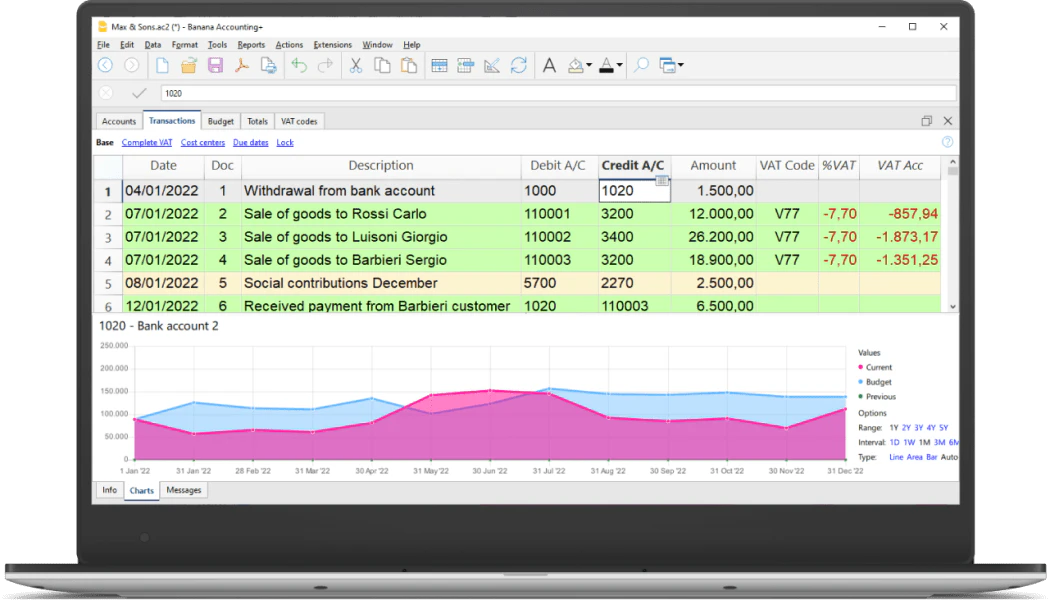Screen dimensions: 1050x600
Task: Open the Reports menu
Action: coord(251,45)
